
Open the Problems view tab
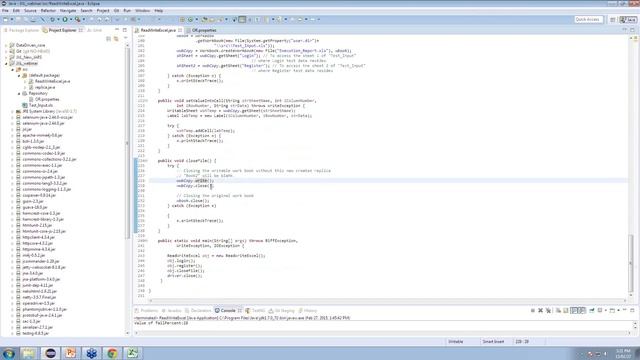[x=146, y=311]
